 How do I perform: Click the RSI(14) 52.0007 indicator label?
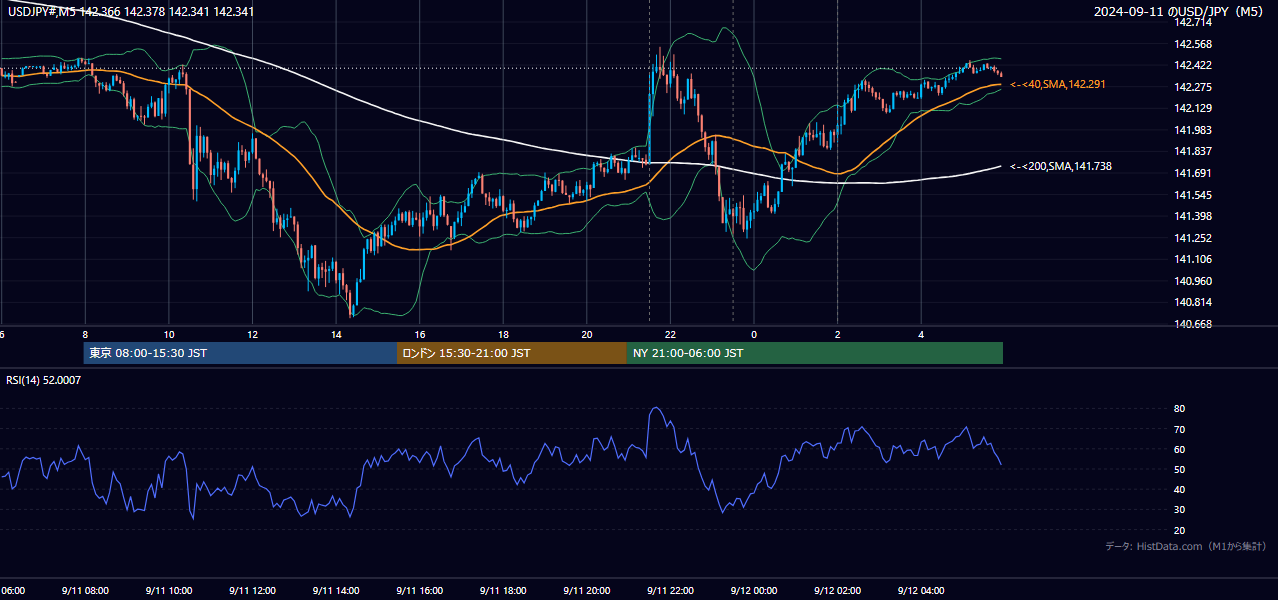(44, 380)
